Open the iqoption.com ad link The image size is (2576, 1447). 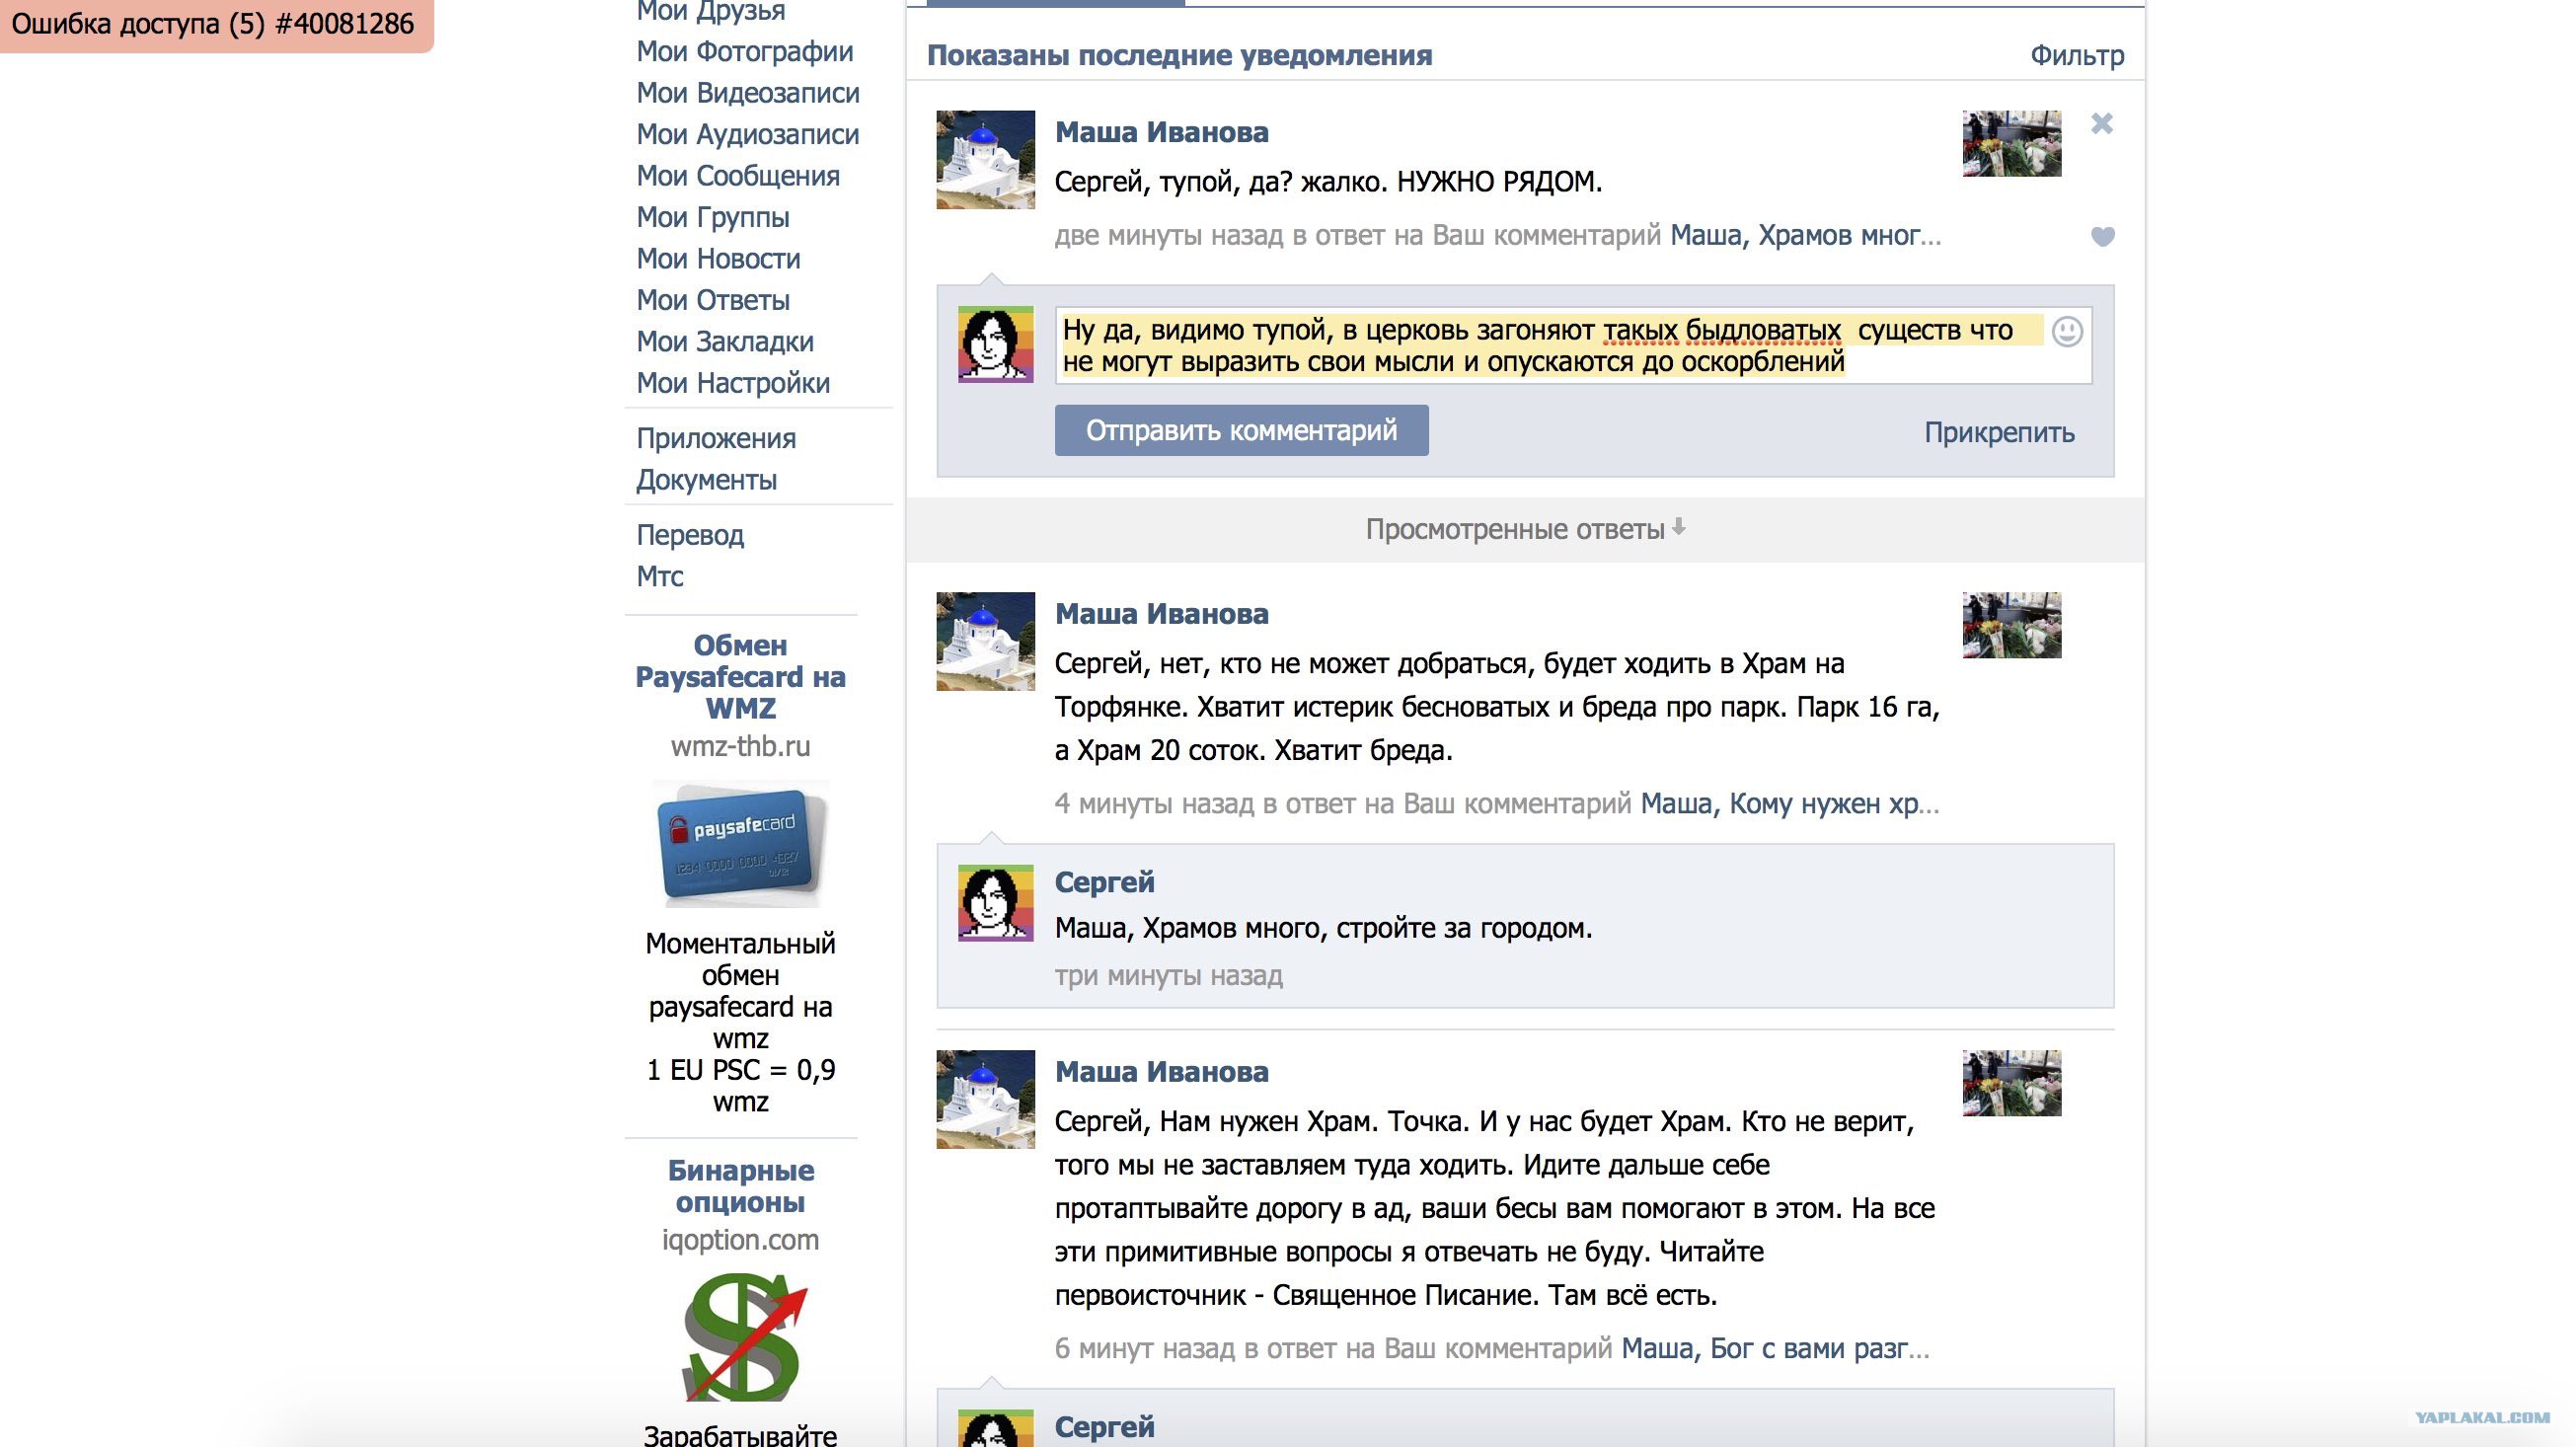[741, 1240]
